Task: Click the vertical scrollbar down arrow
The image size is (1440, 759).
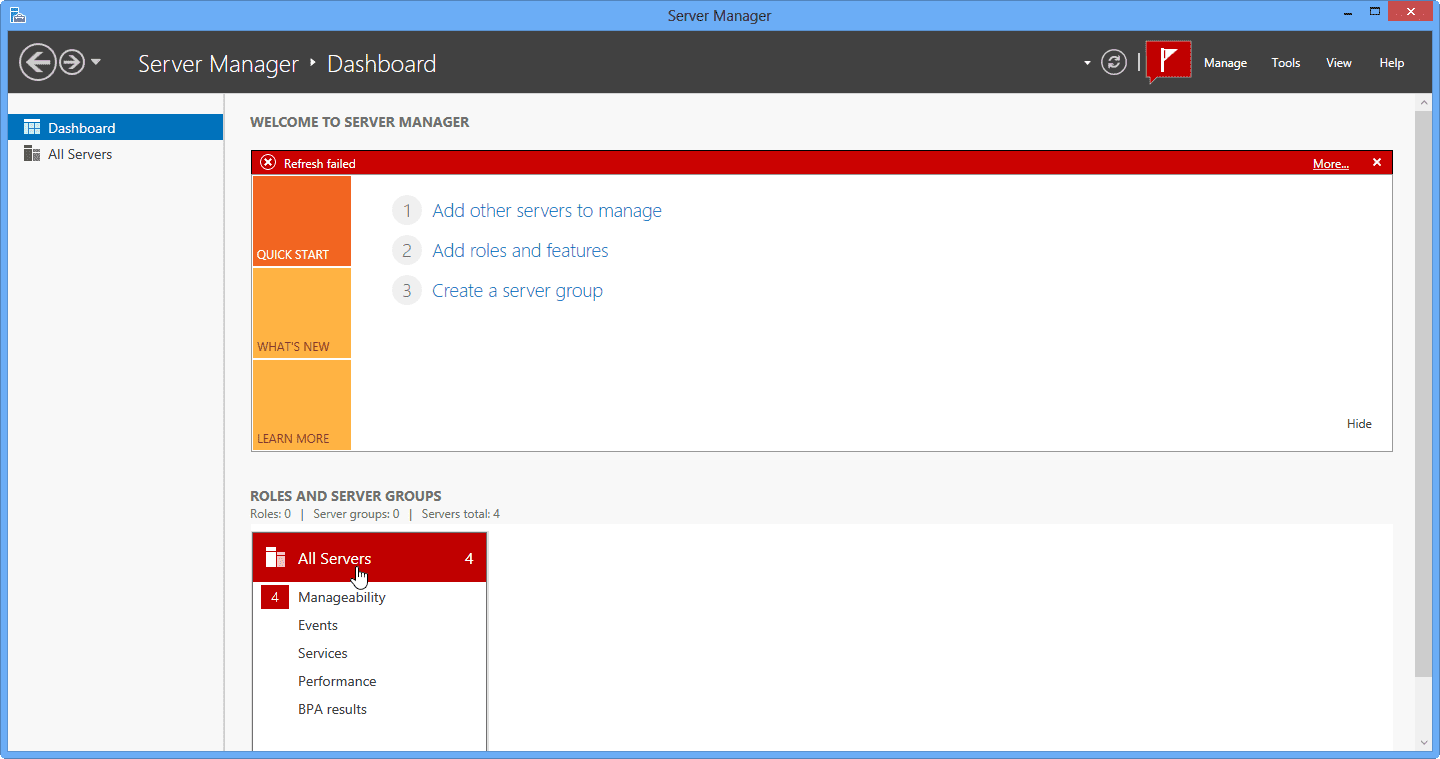Action: (1423, 743)
